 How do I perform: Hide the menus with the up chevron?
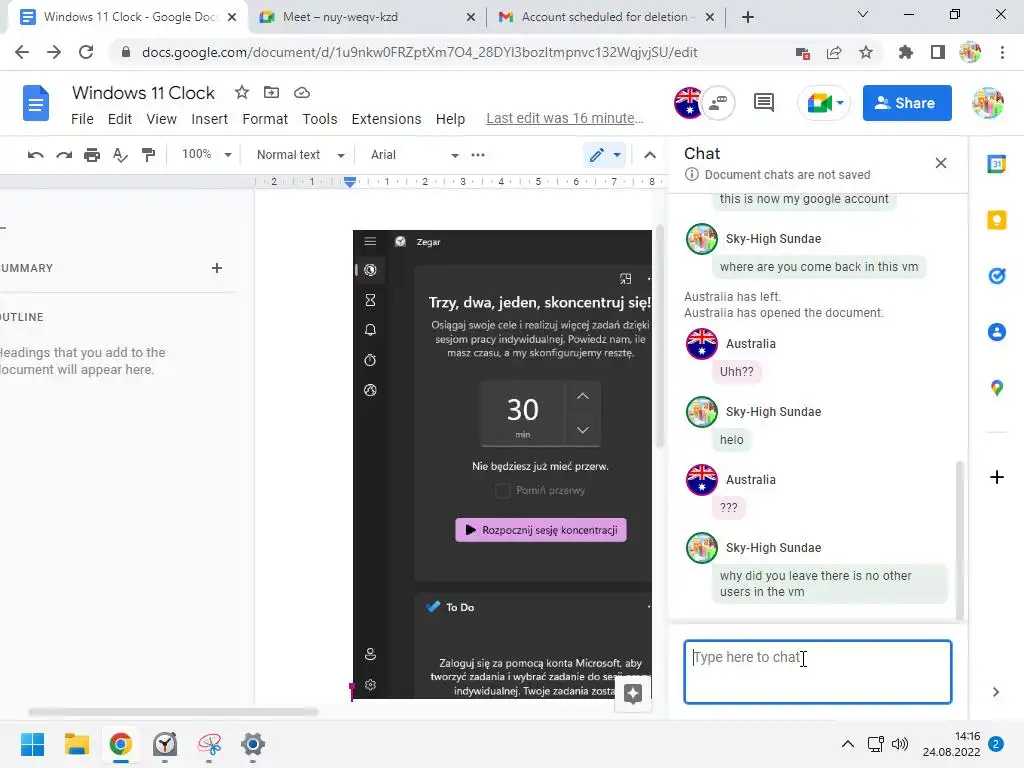point(650,155)
